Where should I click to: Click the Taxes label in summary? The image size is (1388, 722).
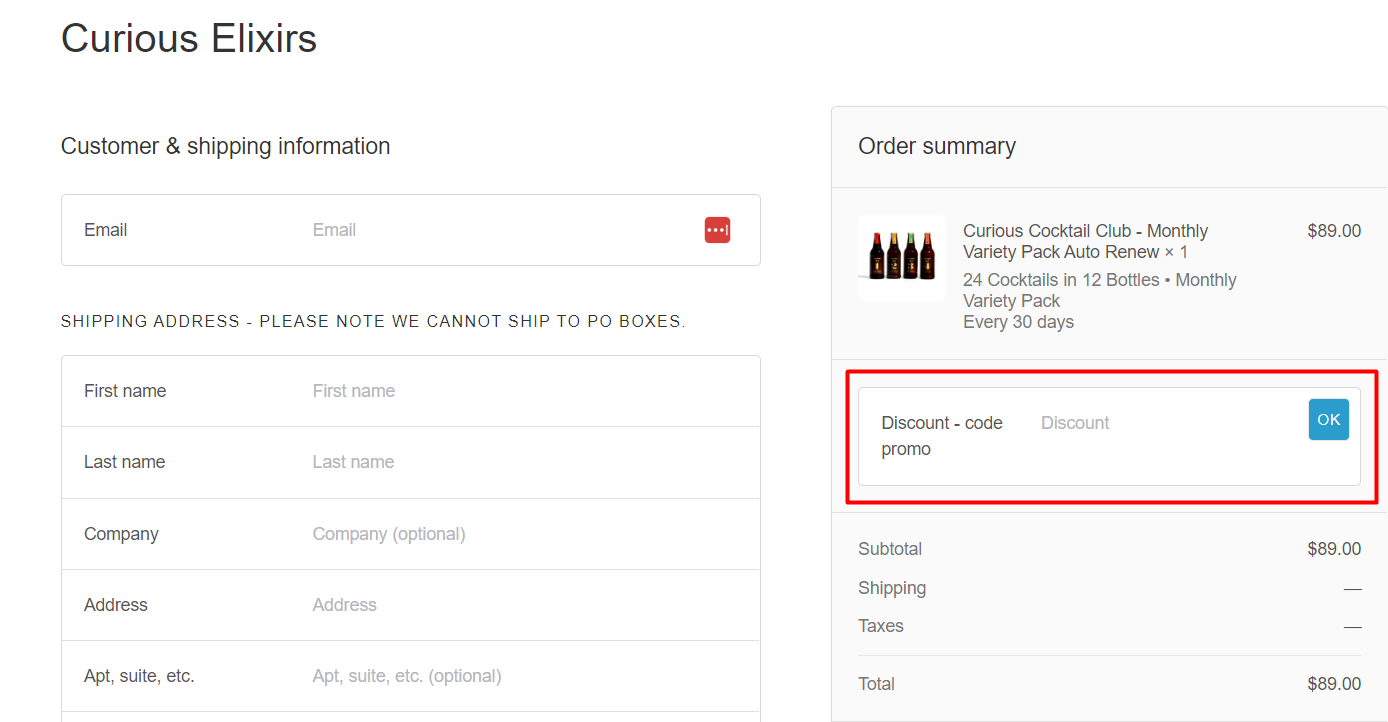pyautogui.click(x=881, y=626)
